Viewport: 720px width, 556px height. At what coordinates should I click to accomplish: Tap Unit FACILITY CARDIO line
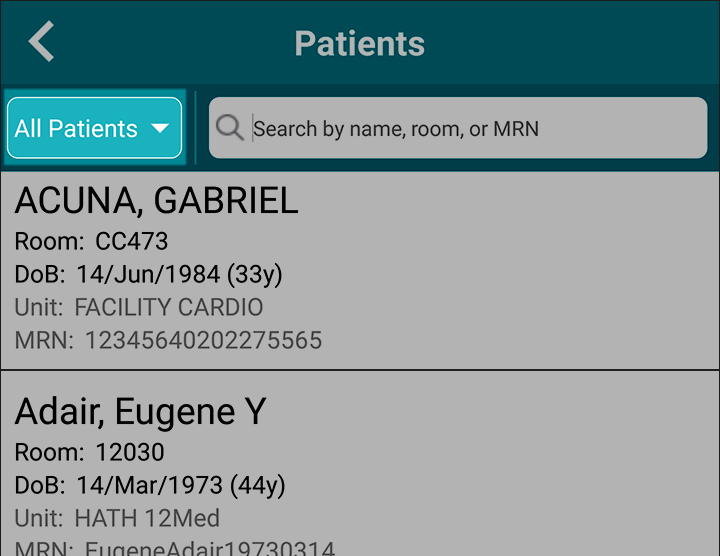coord(139,307)
